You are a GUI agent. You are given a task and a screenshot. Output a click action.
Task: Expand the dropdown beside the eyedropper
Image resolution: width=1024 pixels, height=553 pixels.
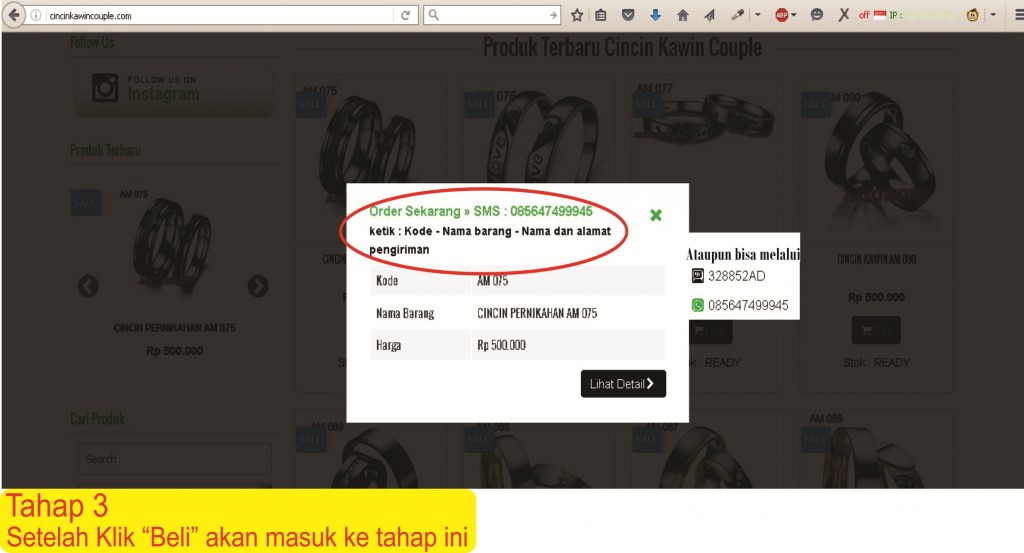(758, 14)
